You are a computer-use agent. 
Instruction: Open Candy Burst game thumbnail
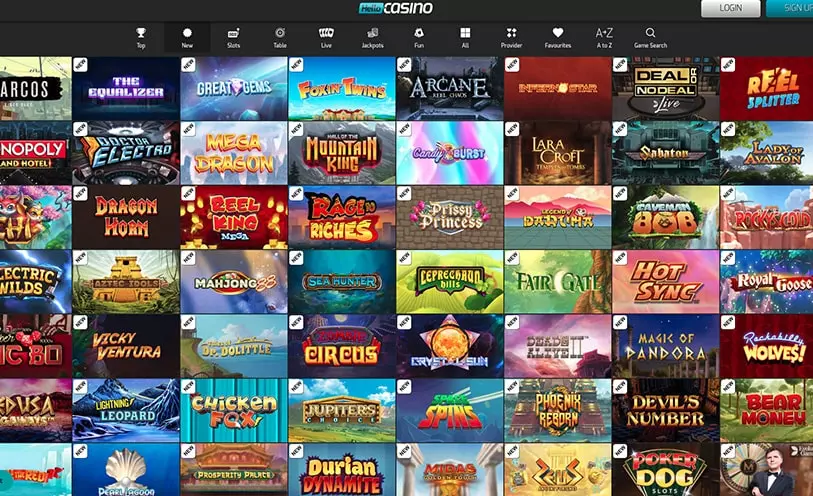[x=450, y=153]
